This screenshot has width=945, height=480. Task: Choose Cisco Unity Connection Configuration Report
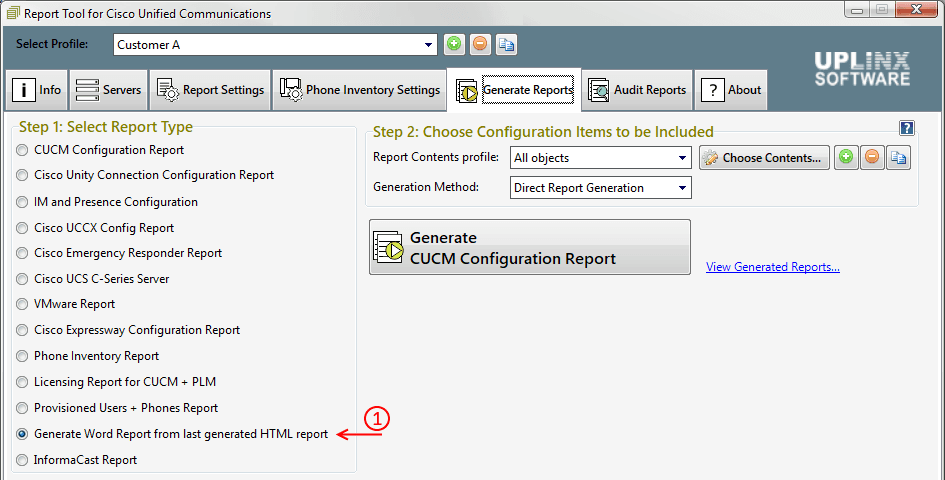click(145, 175)
